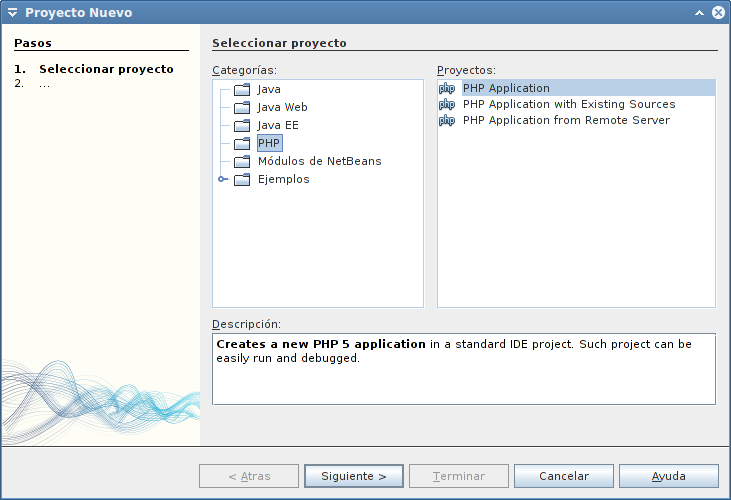Click the Cancelar button

pos(564,476)
